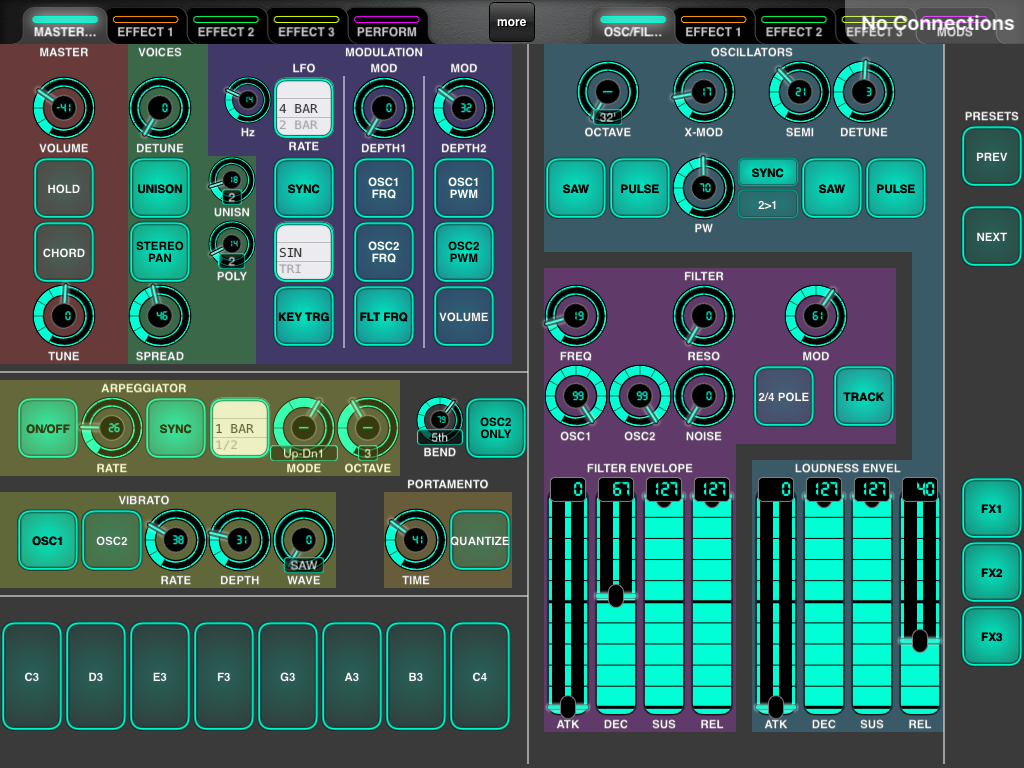Toggle the CHORD button
Viewport: 1024px width, 768px height.
click(63, 253)
